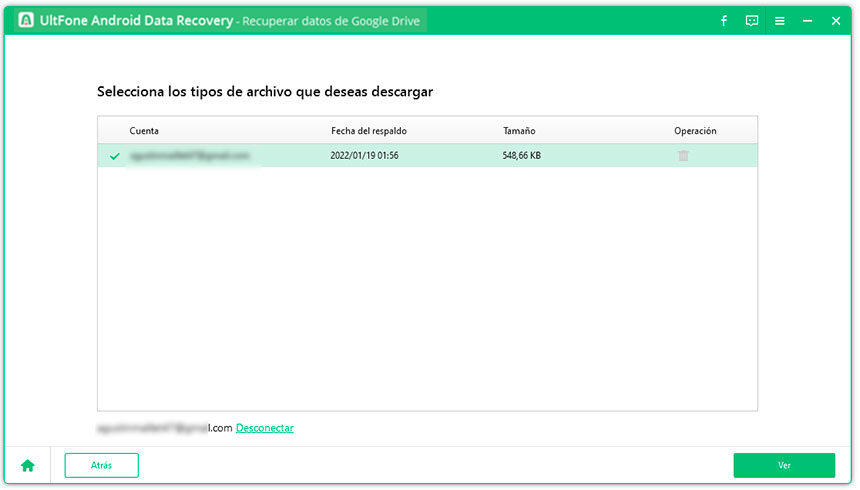Screen dimensions: 860x490
Task: Open the hamburger menu icon
Action: pos(780,21)
